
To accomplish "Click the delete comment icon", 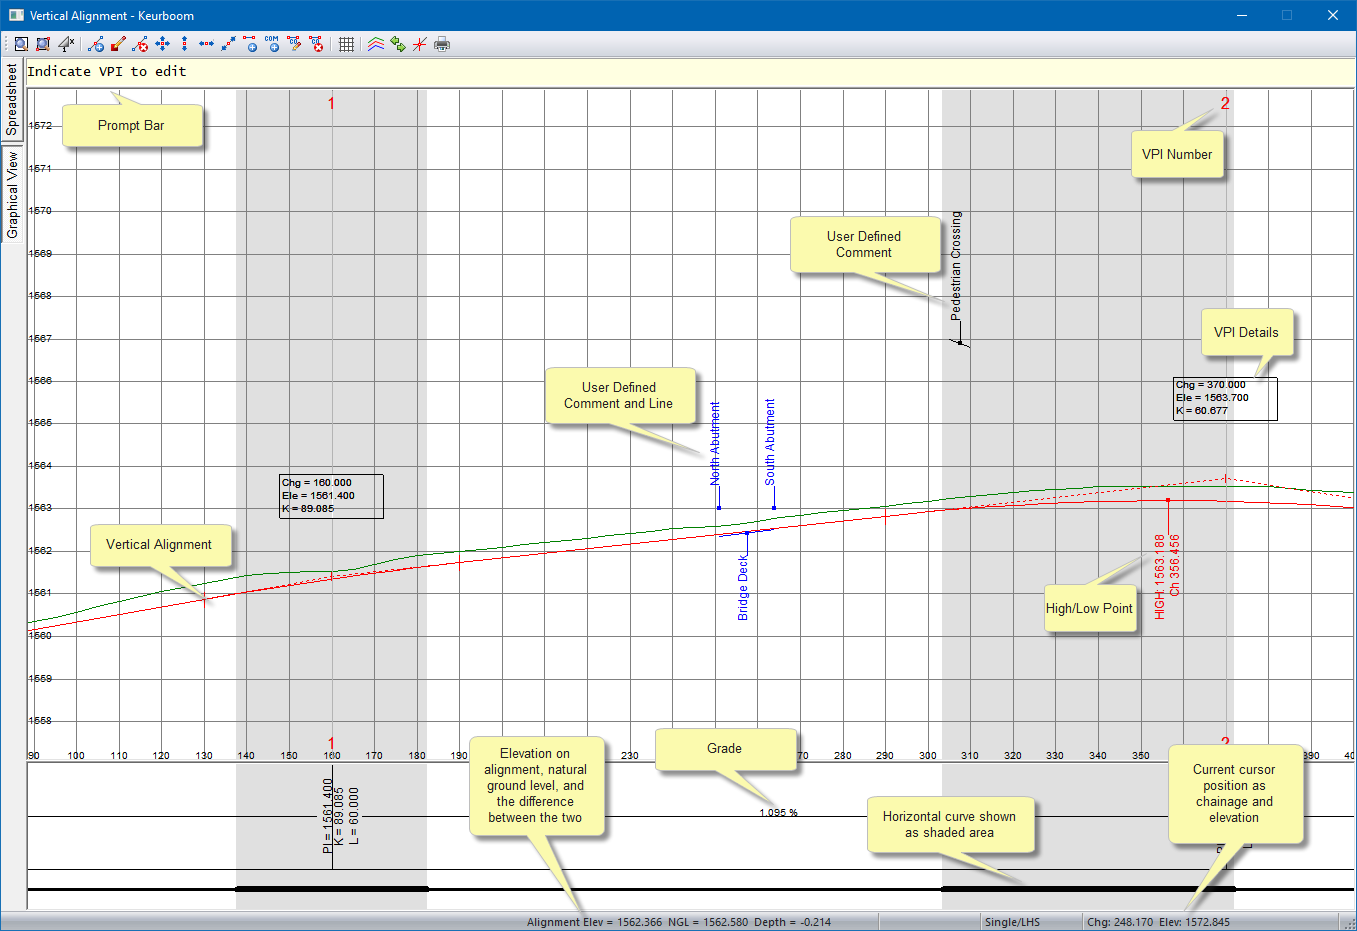I will (316, 44).
